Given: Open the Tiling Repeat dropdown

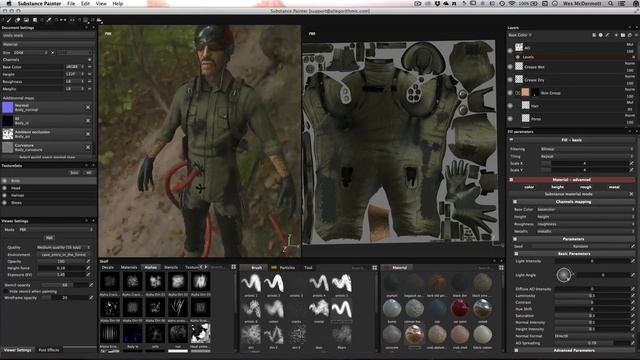Looking at the screenshot, I should click(x=586, y=156).
